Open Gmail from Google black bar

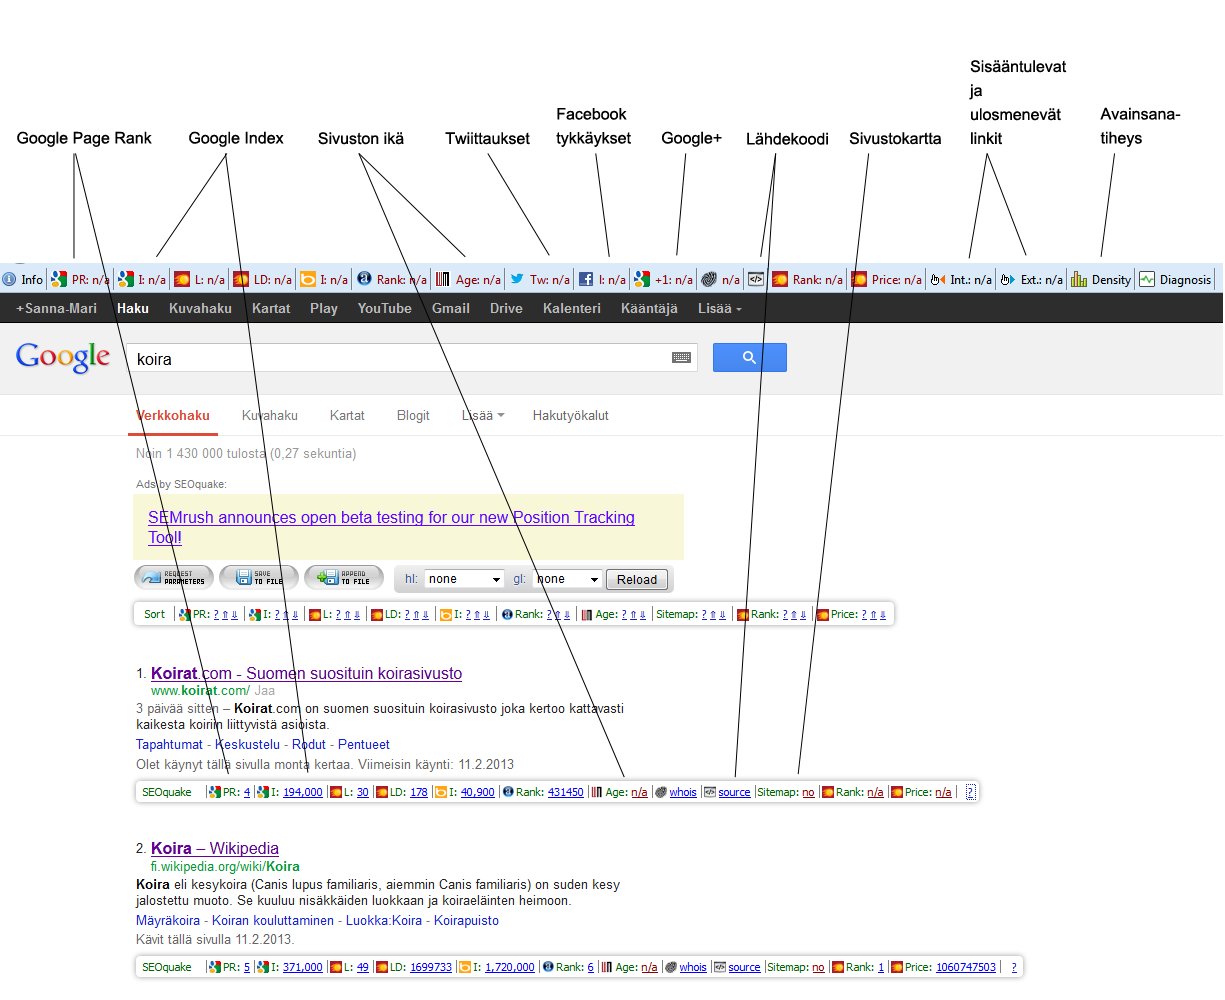click(451, 308)
